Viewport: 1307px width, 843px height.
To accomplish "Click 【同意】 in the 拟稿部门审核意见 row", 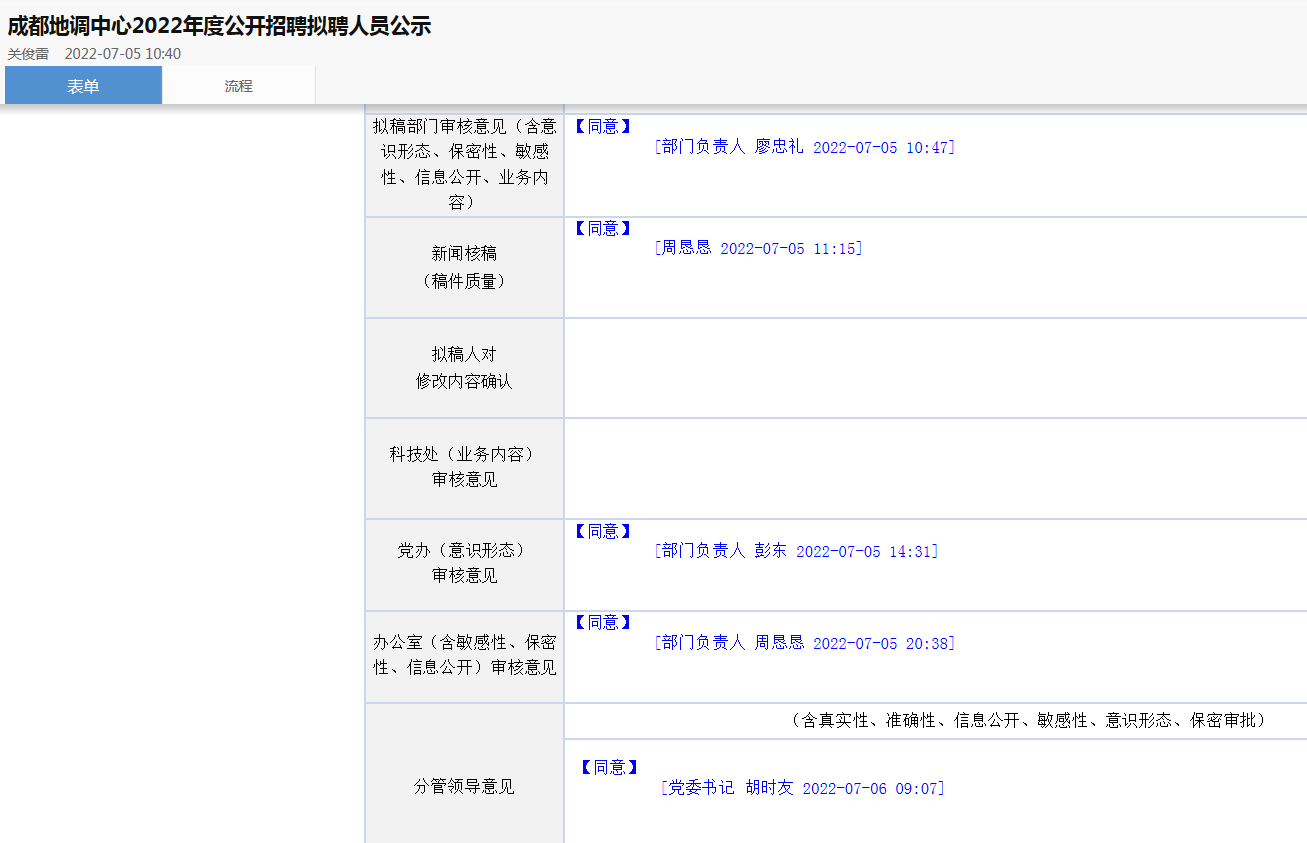I will pyautogui.click(x=603, y=126).
